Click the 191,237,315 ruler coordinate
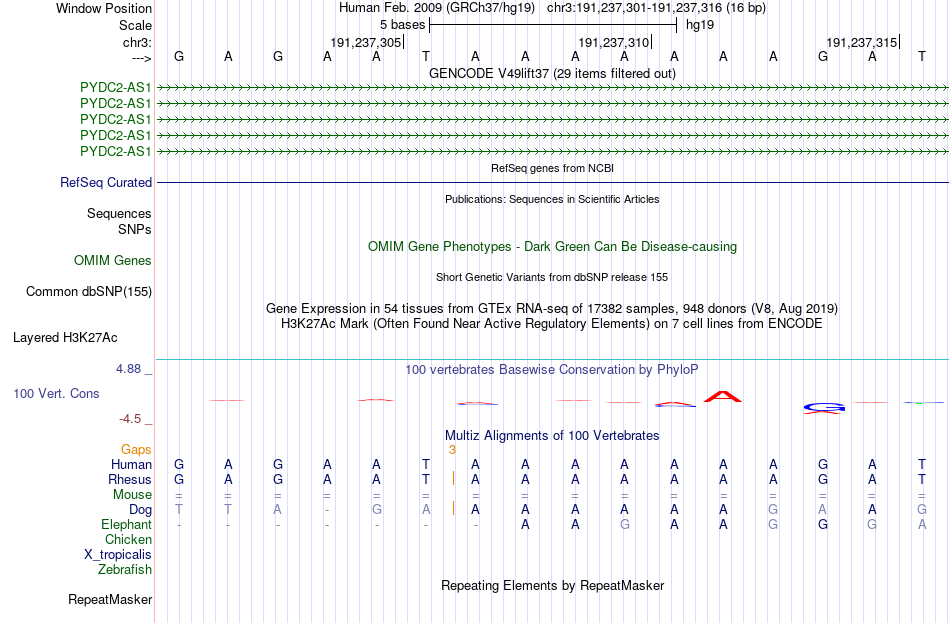The width and height of the screenshot is (950, 623). (x=862, y=42)
